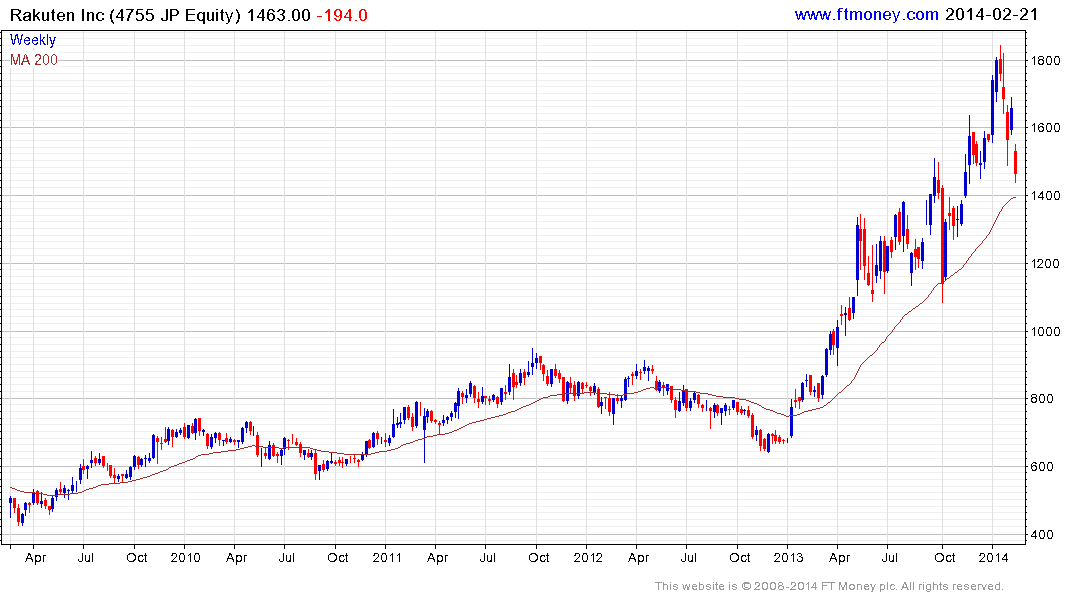Click the 400 y-axis label
The image size is (1075, 600).
point(1042,534)
